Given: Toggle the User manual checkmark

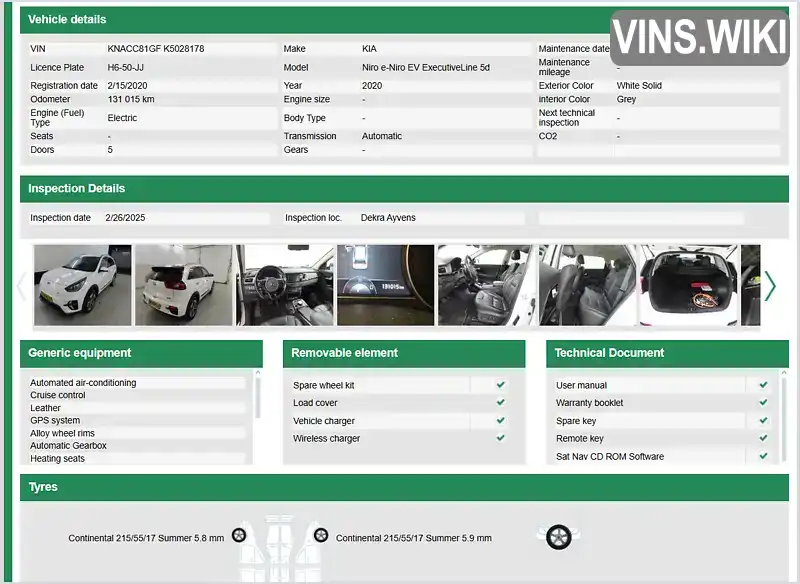Looking at the screenshot, I should tap(763, 385).
